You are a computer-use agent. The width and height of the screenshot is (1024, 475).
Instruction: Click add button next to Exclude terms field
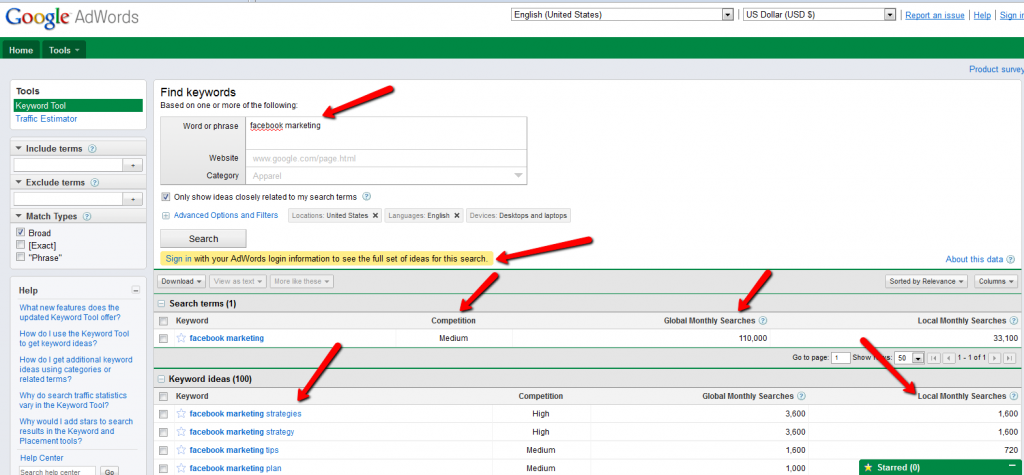coord(133,199)
